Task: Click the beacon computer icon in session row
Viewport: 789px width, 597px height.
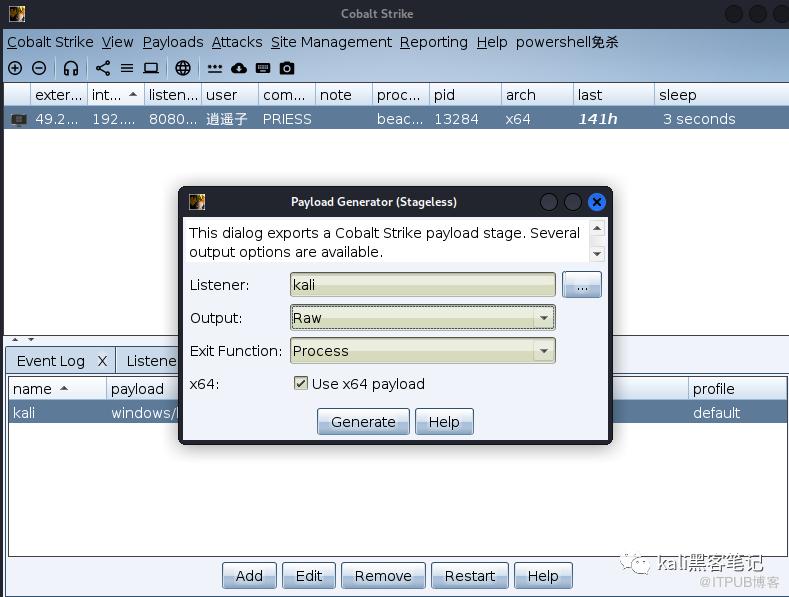Action: tap(19, 119)
